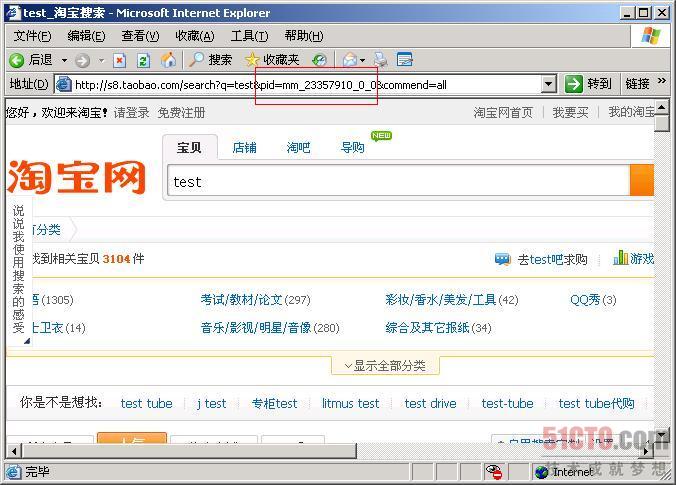
Task: Click the 免费注册 register link
Action: pyautogui.click(x=181, y=113)
